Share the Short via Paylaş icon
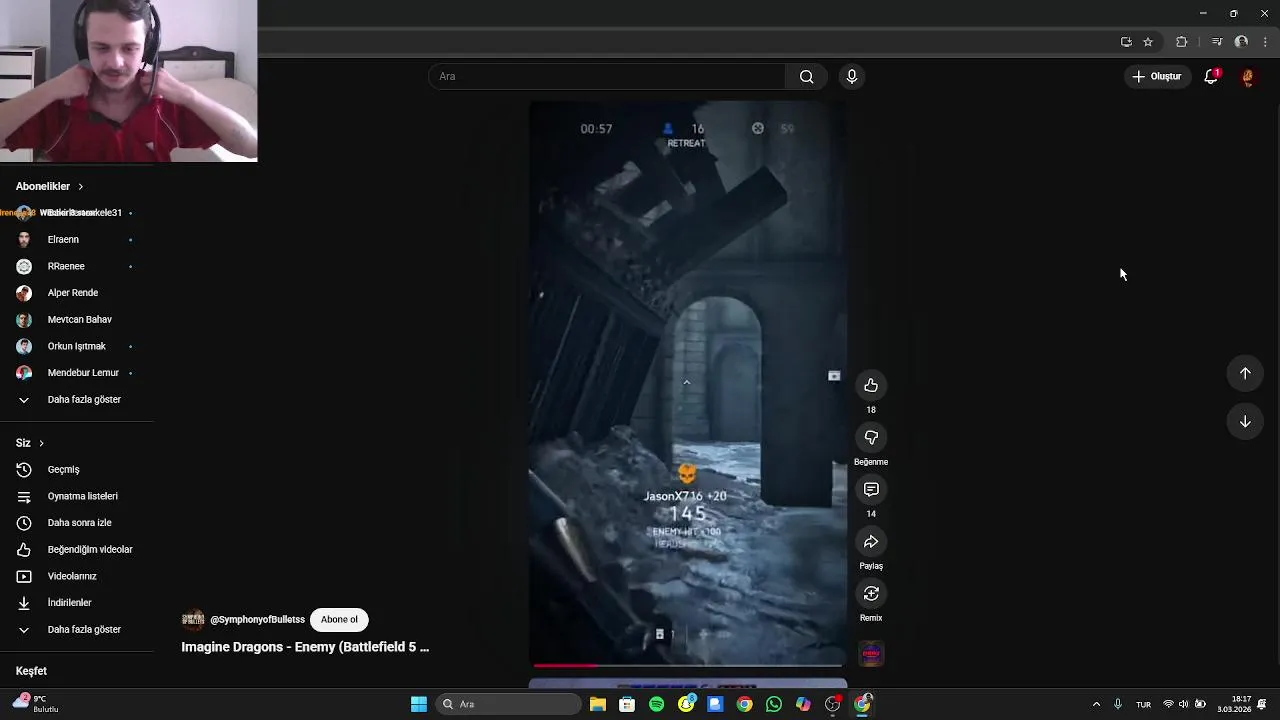Screen dimensions: 1280x720 click(x=871, y=542)
